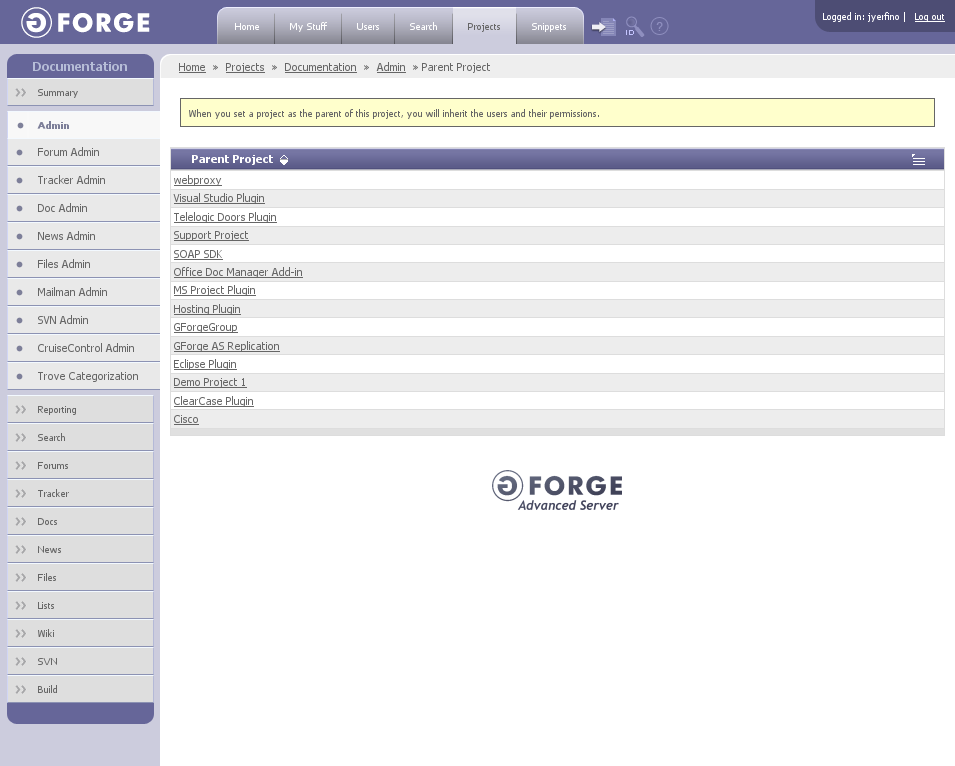The image size is (955, 766).
Task: Open Files Admin in the sidebar
Action: pyautogui.click(x=83, y=264)
